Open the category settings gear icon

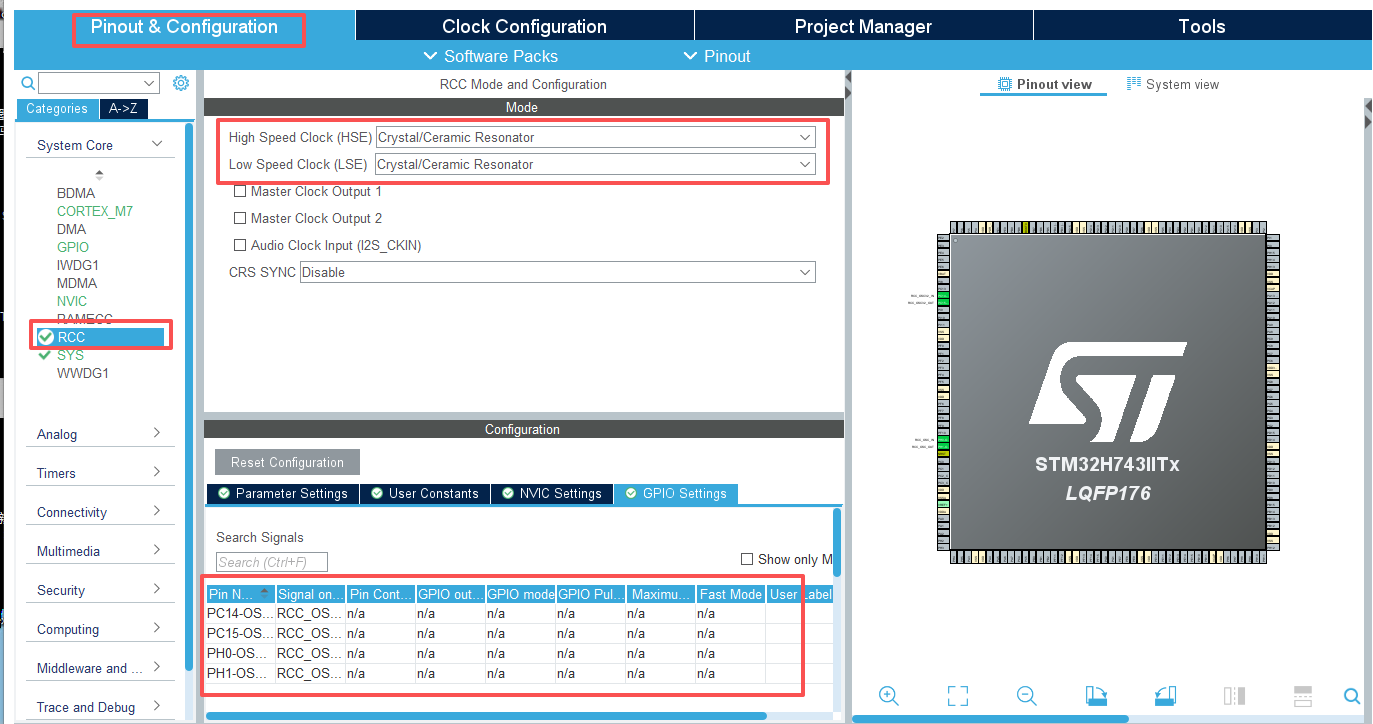[181, 83]
